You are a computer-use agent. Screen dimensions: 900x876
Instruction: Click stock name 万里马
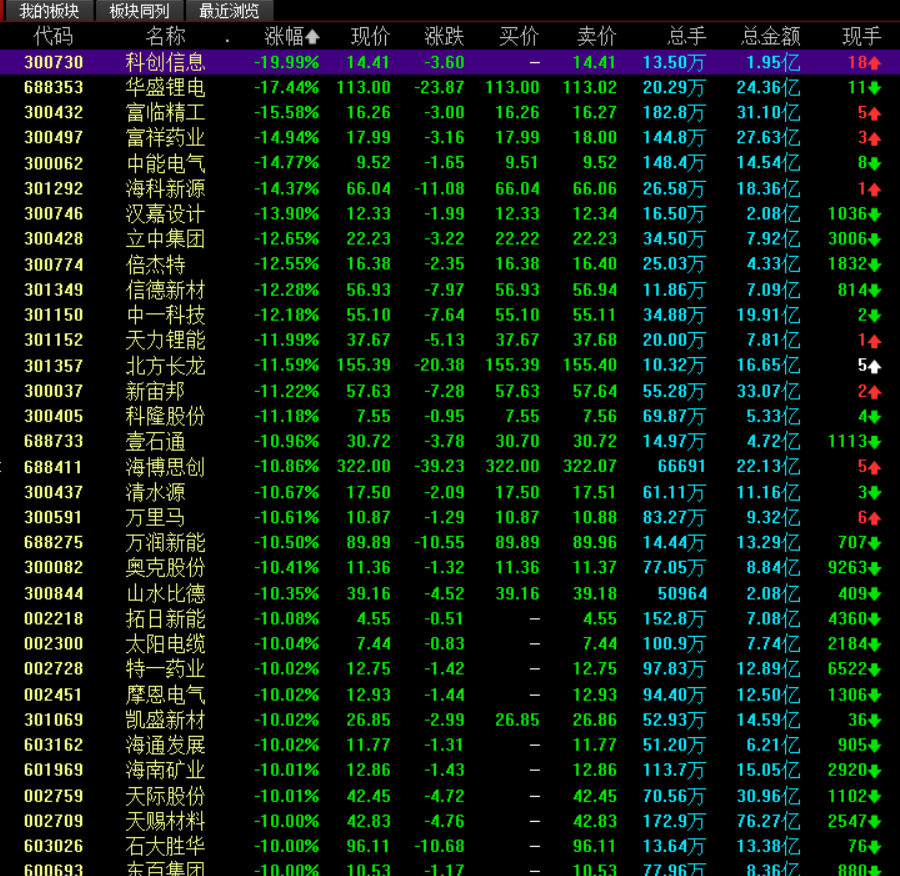point(156,517)
